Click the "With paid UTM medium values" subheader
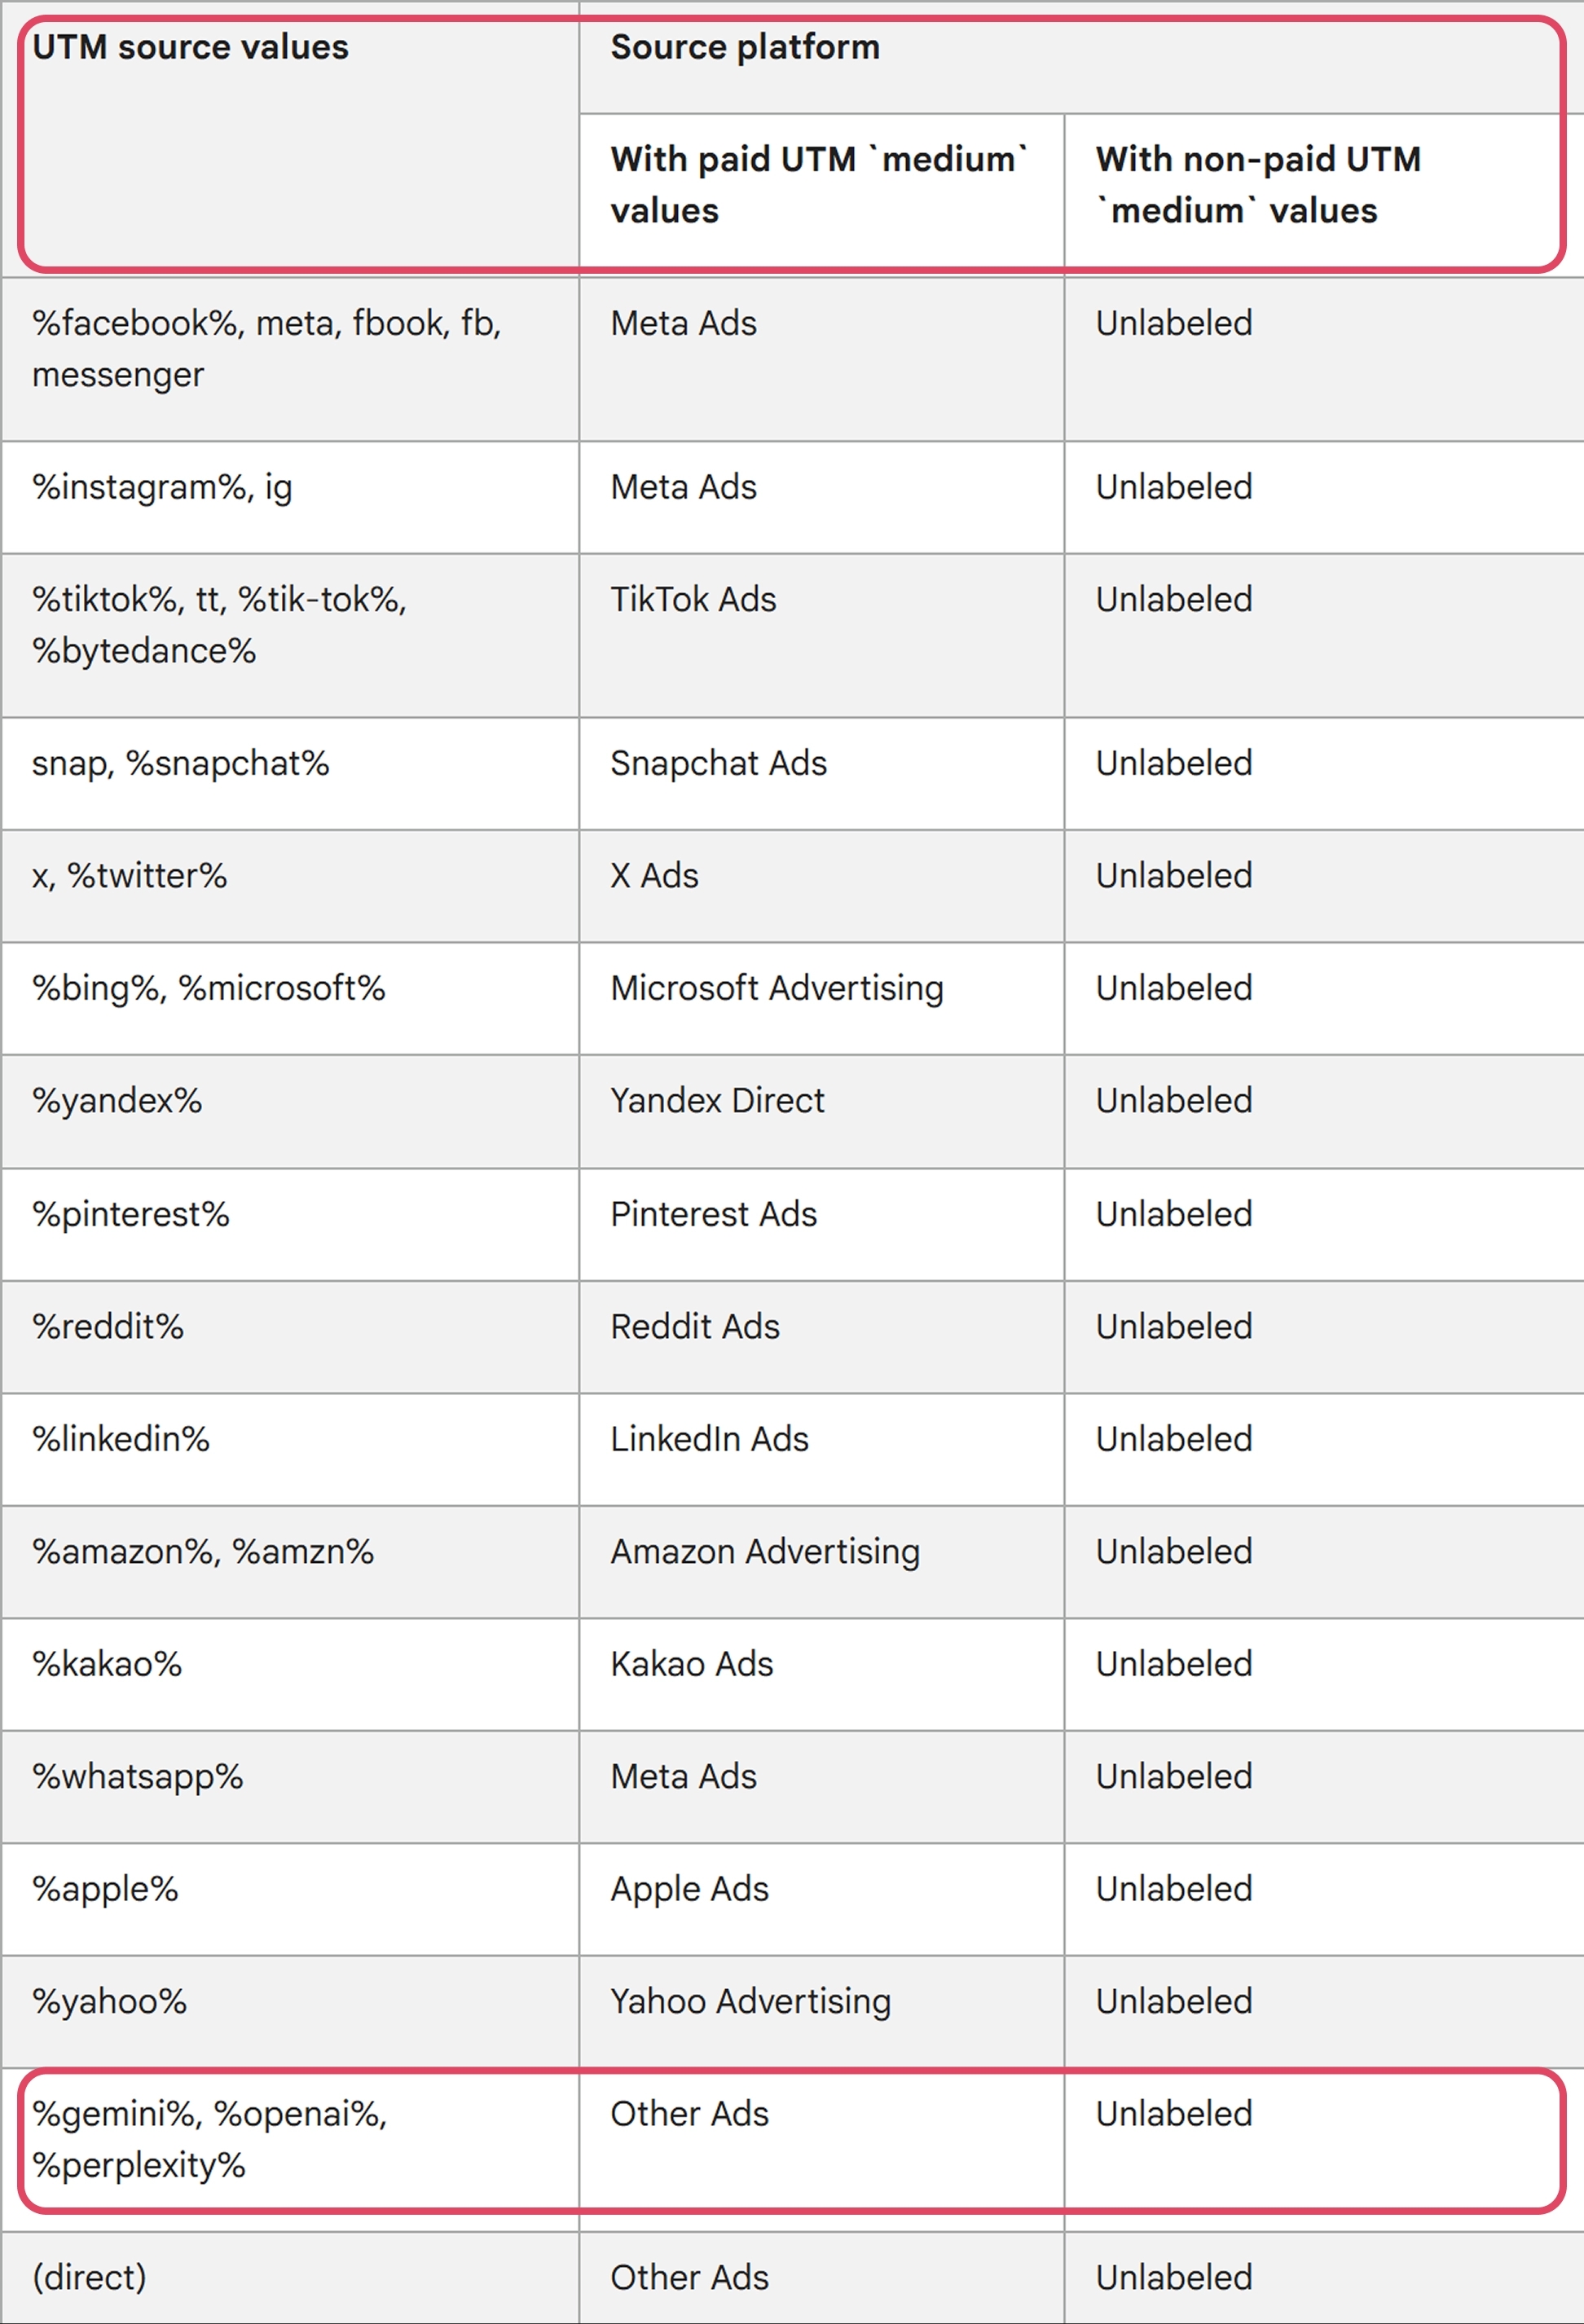 [x=822, y=195]
